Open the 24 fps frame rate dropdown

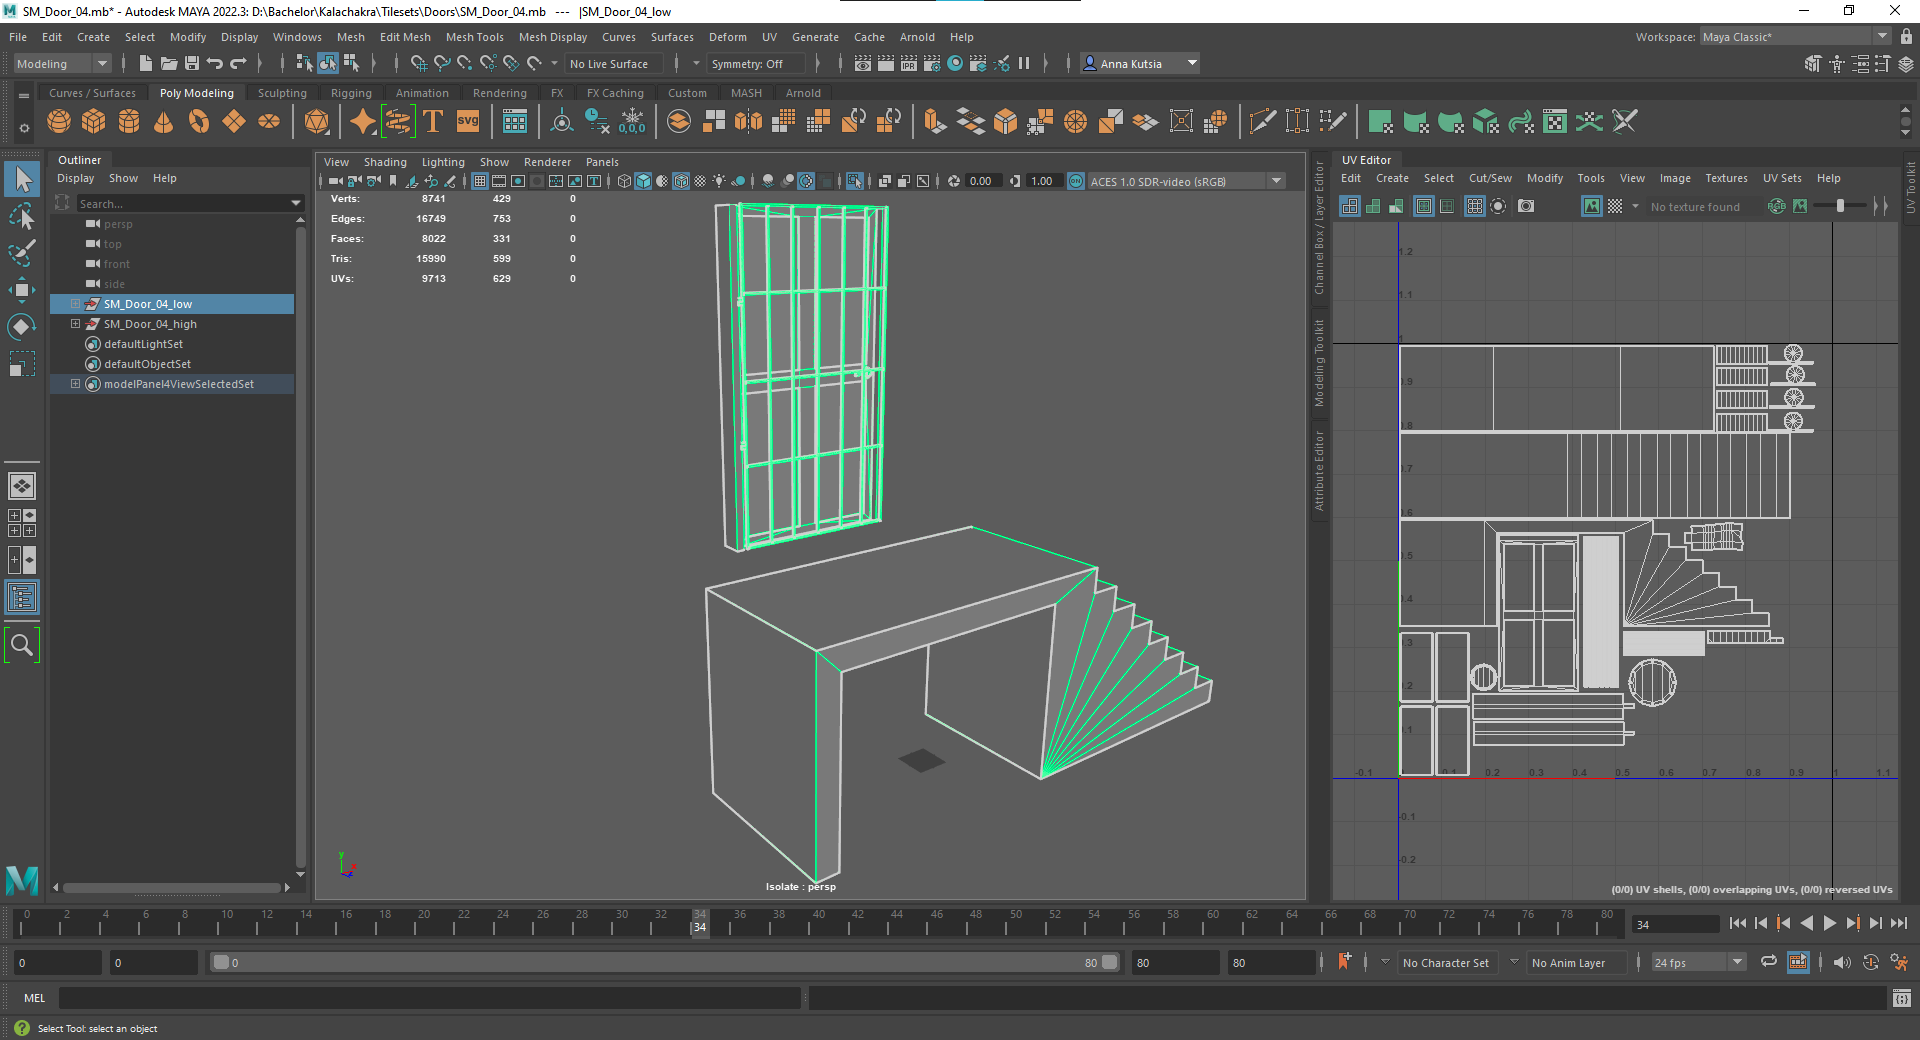pyautogui.click(x=1698, y=962)
